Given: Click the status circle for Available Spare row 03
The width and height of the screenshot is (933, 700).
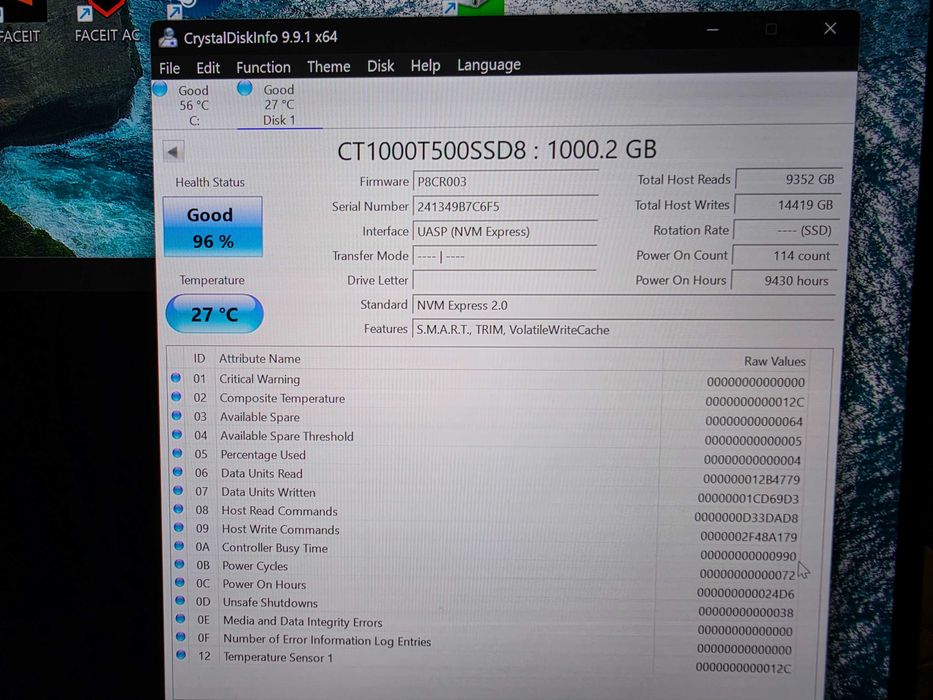Looking at the screenshot, I should point(177,415).
